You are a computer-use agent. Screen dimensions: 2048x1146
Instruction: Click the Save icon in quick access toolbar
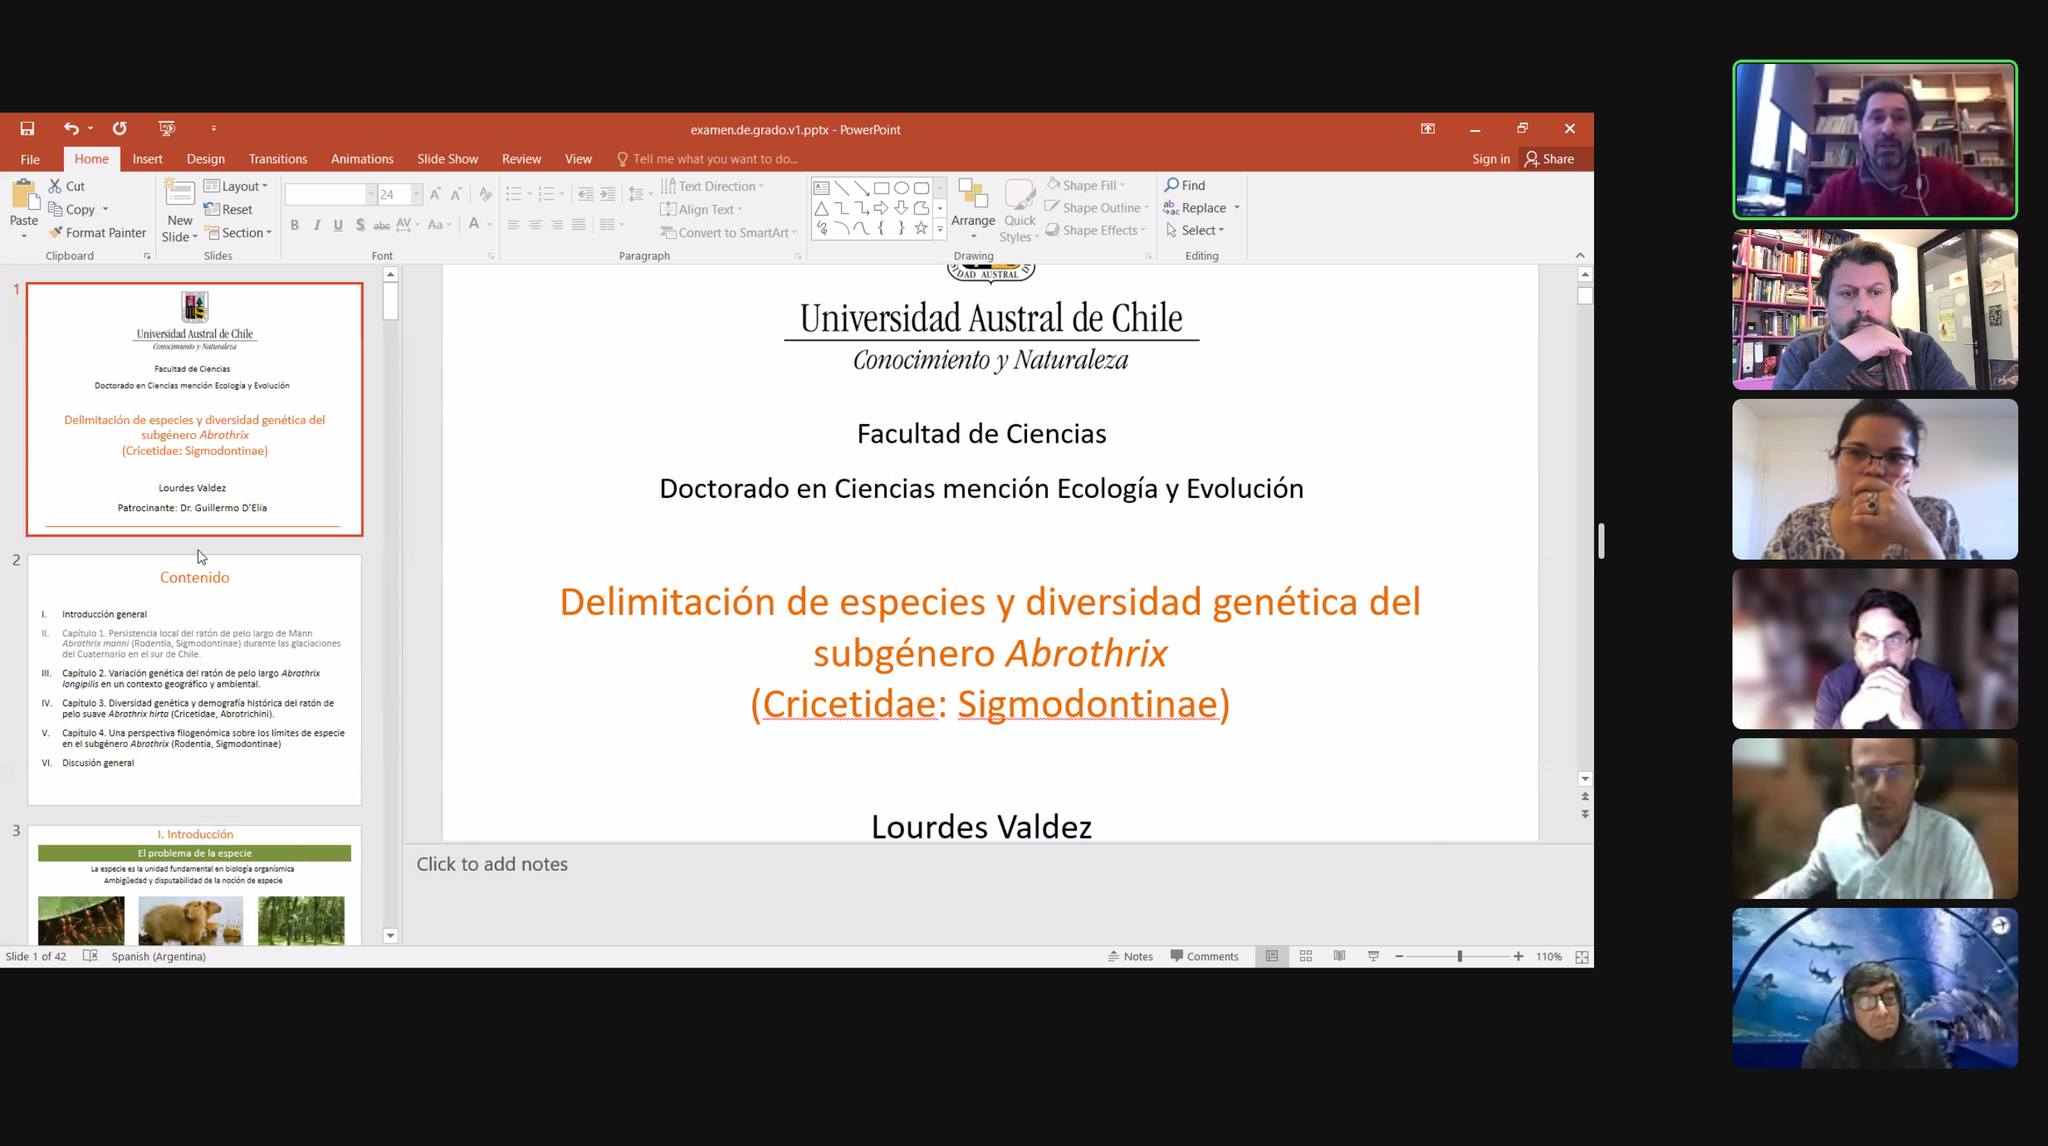[x=27, y=129]
